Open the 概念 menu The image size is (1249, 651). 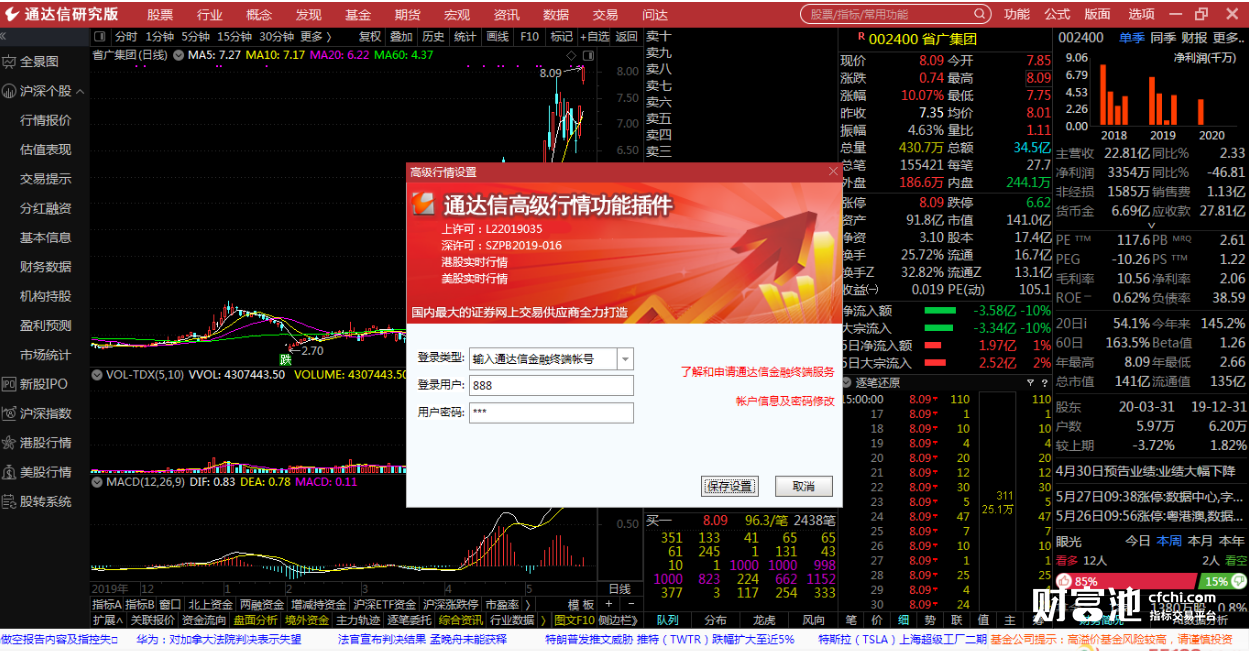(259, 15)
